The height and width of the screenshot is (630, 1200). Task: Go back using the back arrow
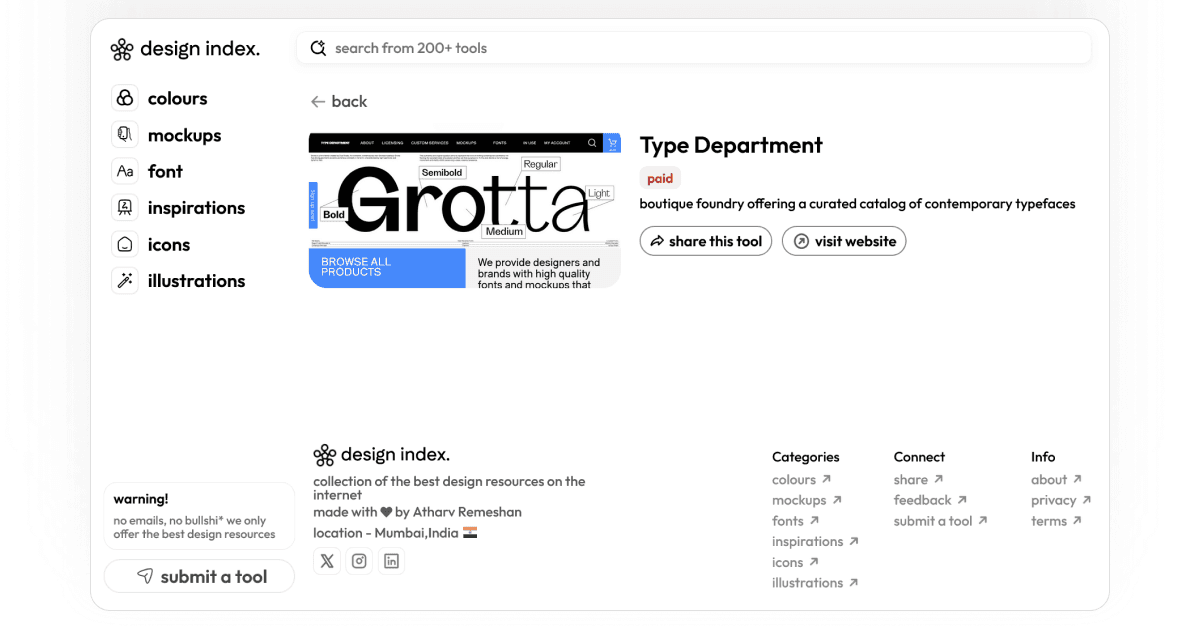[339, 101]
